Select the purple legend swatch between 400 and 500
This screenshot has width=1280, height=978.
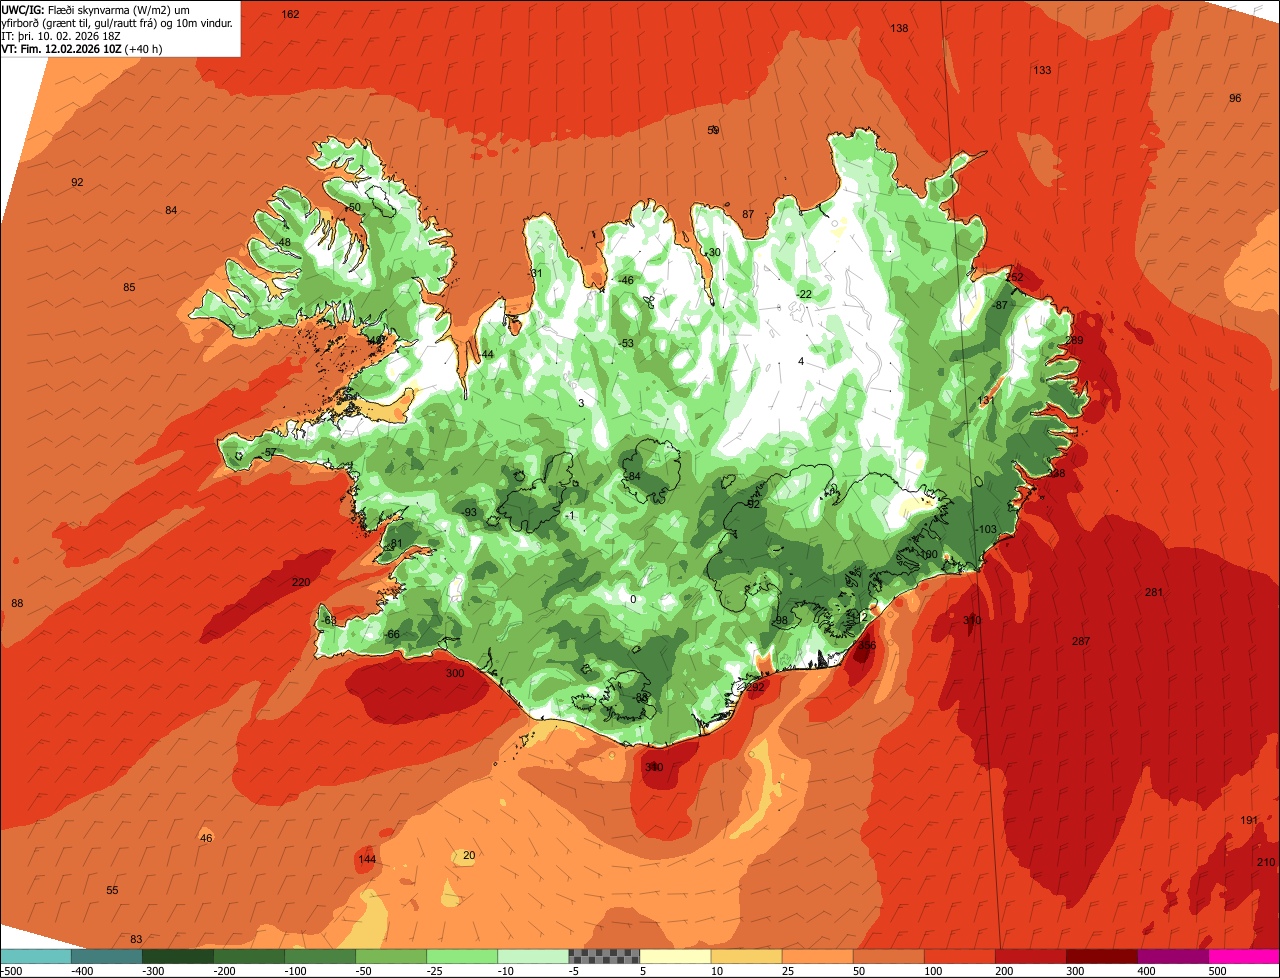click(x=1173, y=955)
